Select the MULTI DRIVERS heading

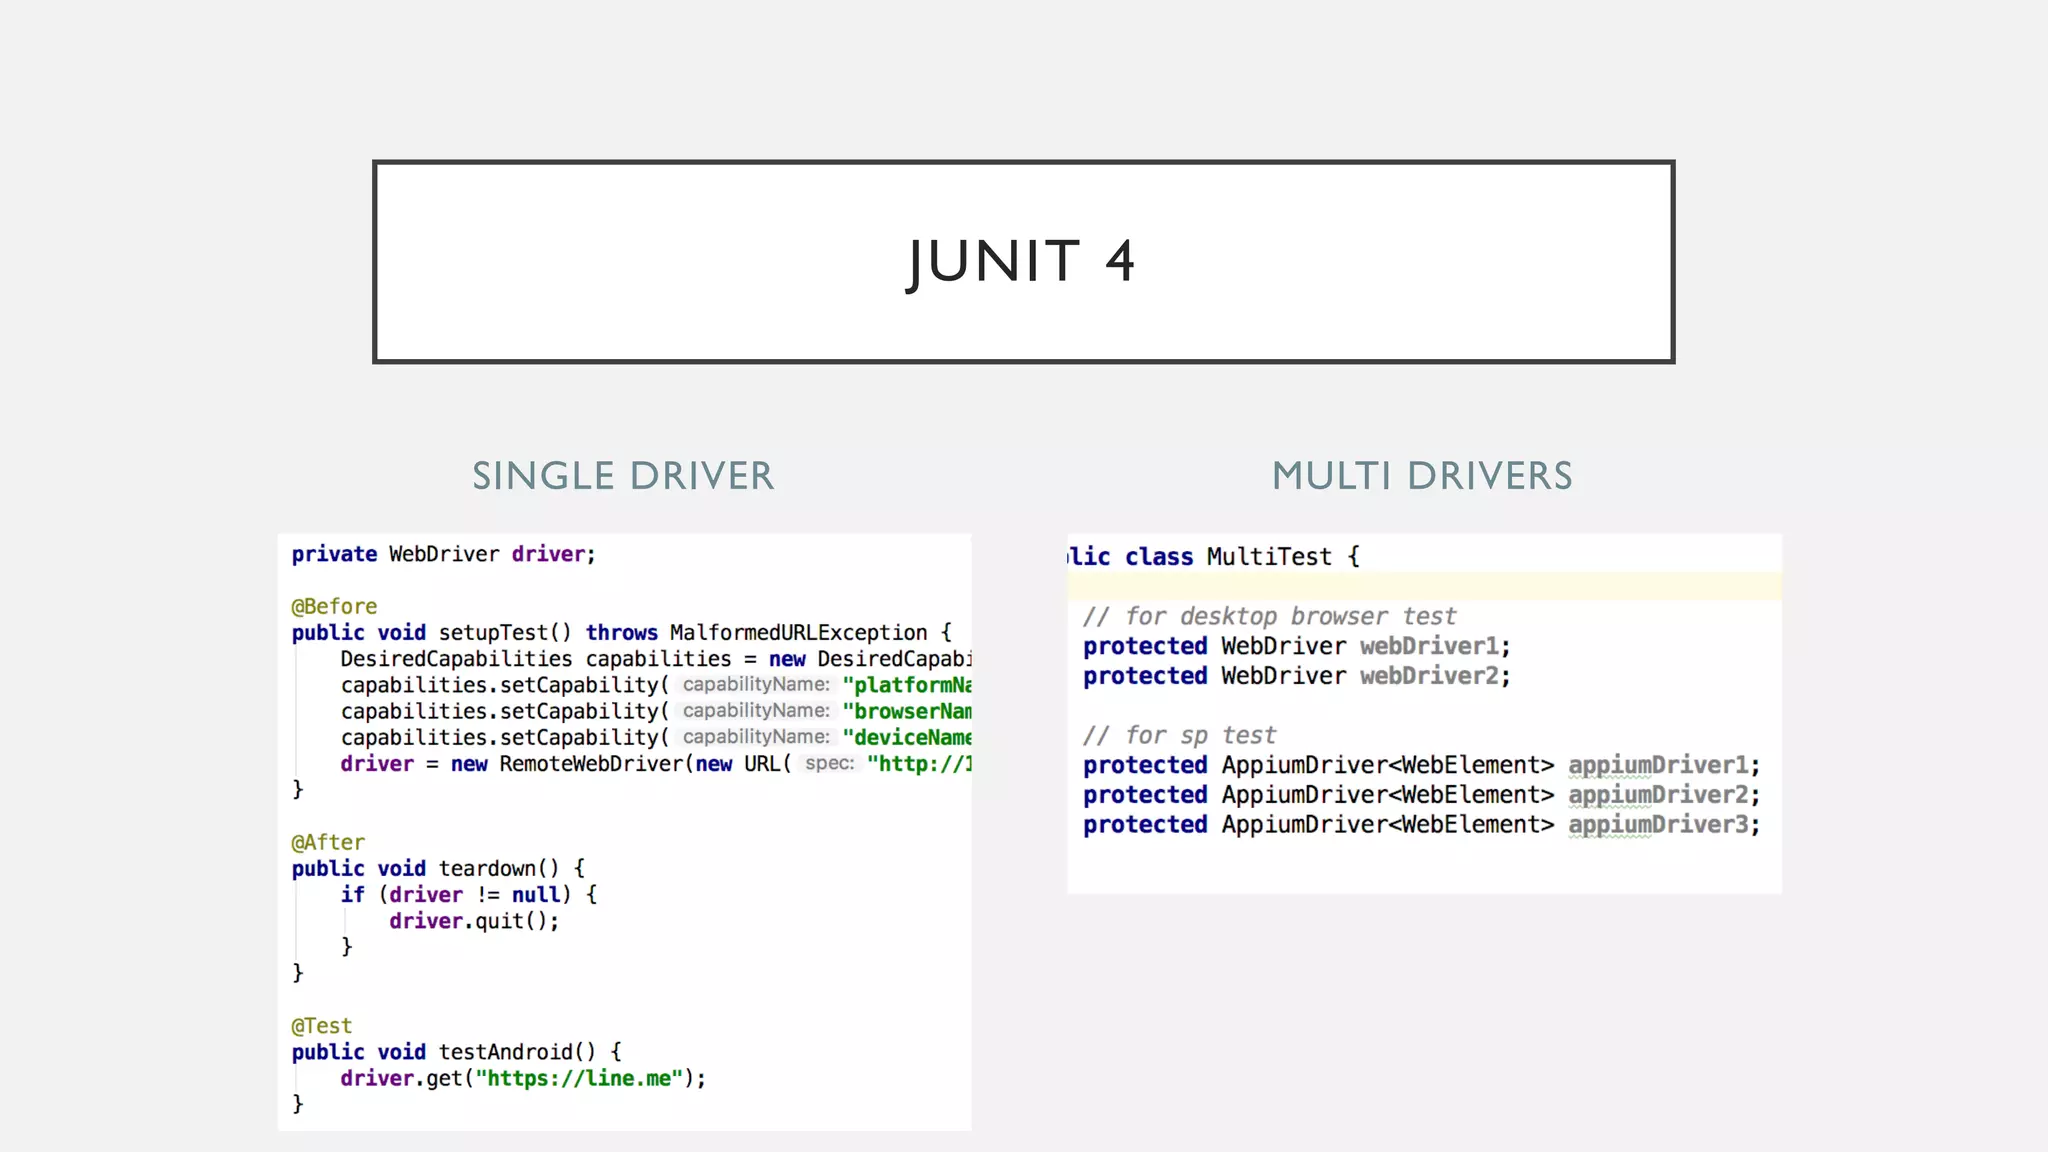click(x=1422, y=476)
